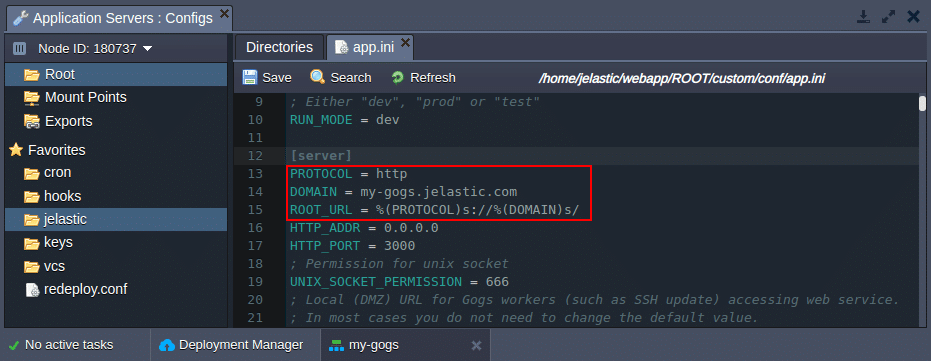Click the HTTP_PORT = 3000 line

tap(352, 246)
